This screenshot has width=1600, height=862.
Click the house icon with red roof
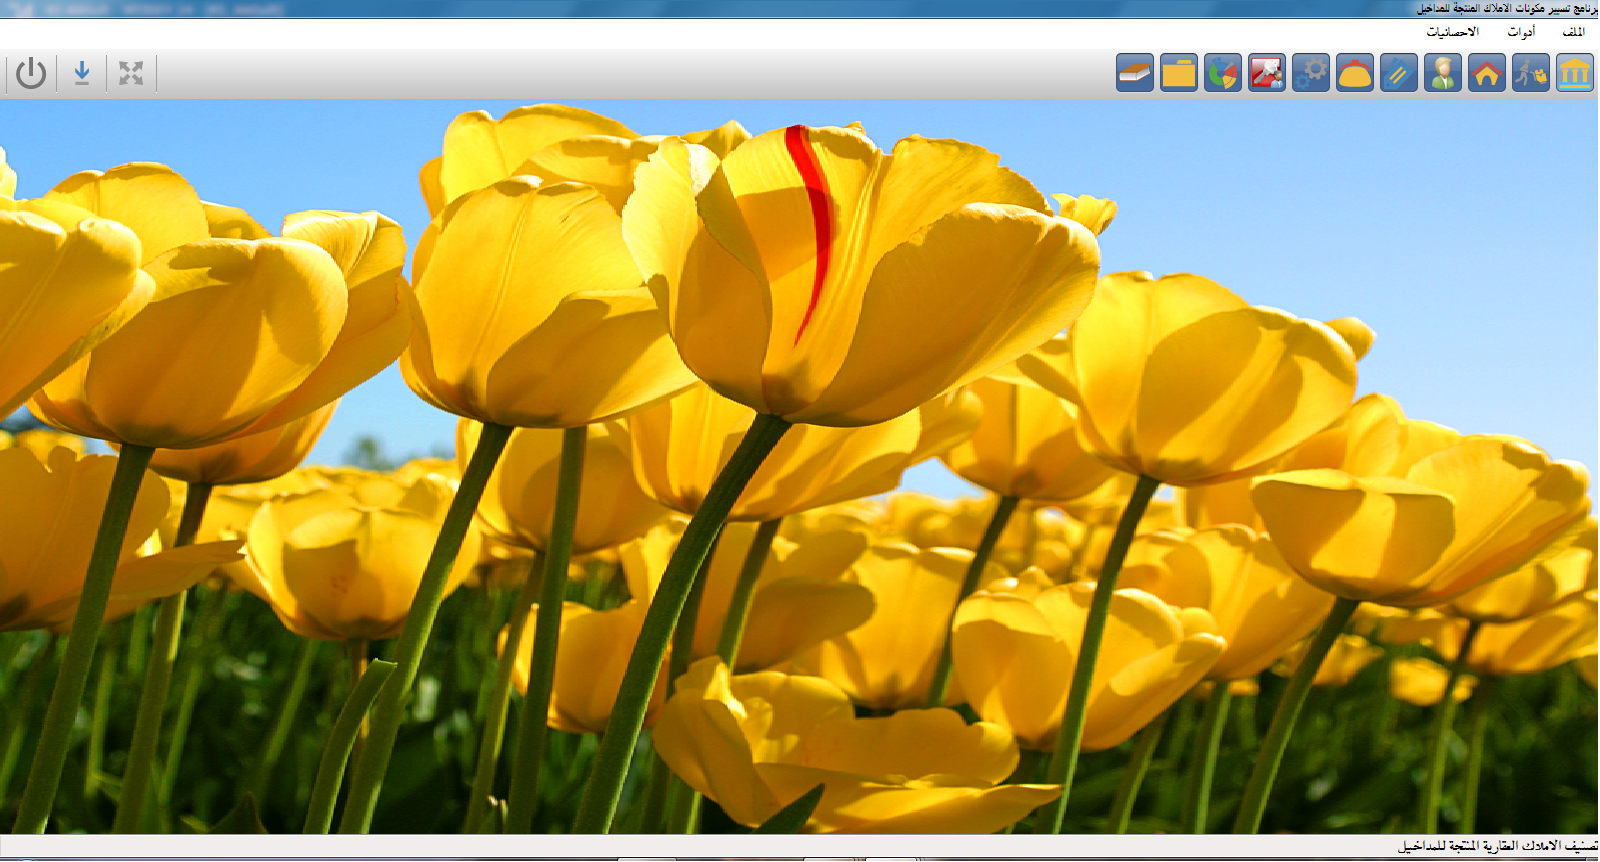pos(1487,73)
